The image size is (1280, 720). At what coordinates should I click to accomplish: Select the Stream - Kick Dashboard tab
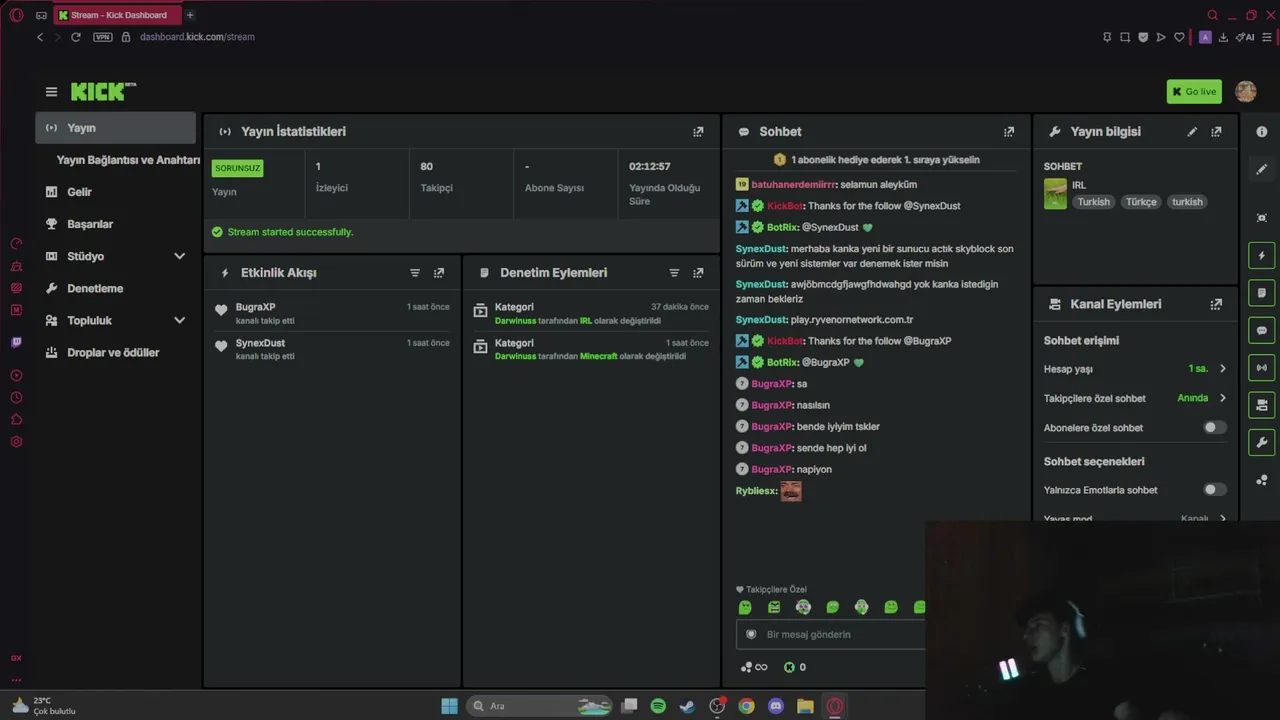(x=118, y=15)
